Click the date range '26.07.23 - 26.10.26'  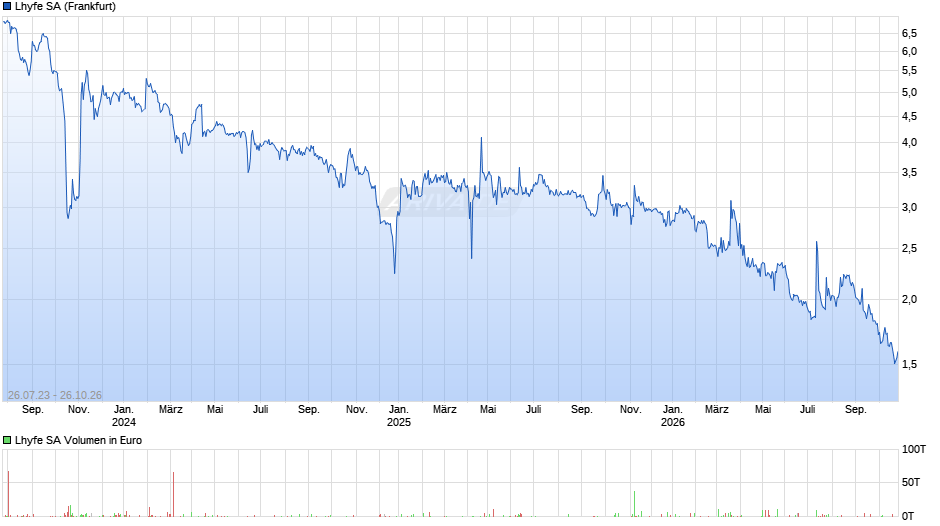(x=55, y=395)
